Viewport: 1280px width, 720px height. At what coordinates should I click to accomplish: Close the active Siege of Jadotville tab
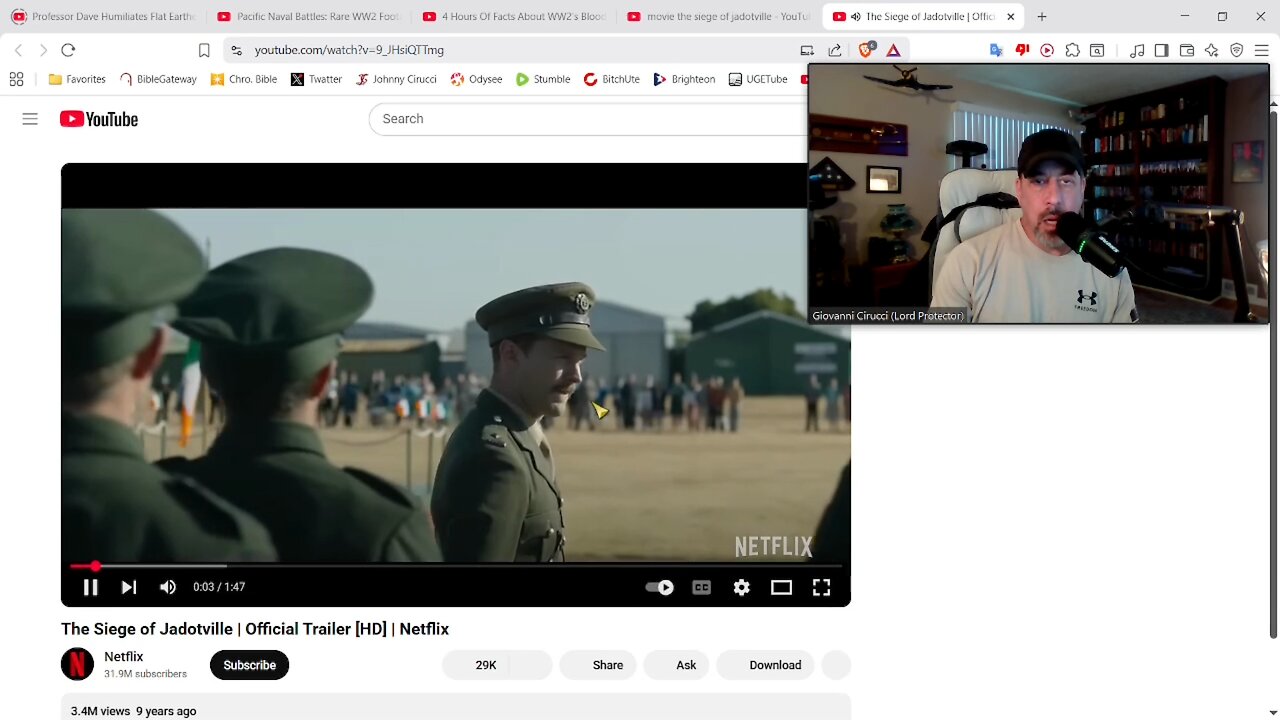[x=1010, y=17]
